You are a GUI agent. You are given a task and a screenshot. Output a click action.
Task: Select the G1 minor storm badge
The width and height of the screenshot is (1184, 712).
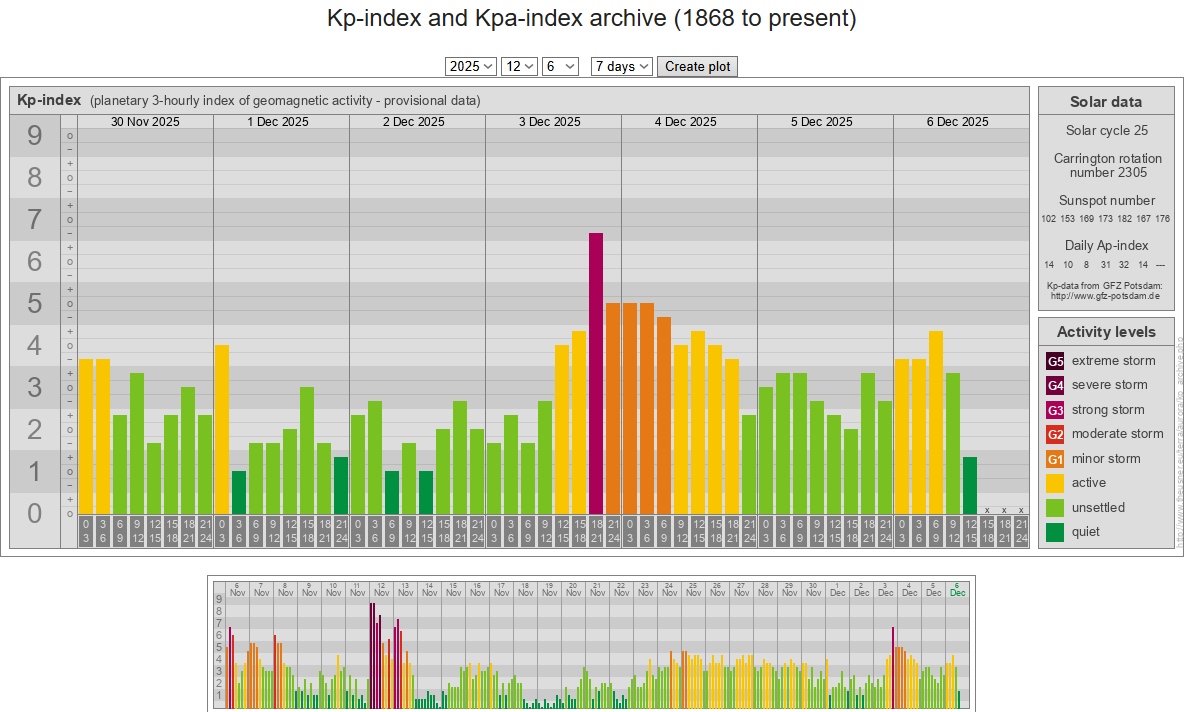pyautogui.click(x=1055, y=459)
